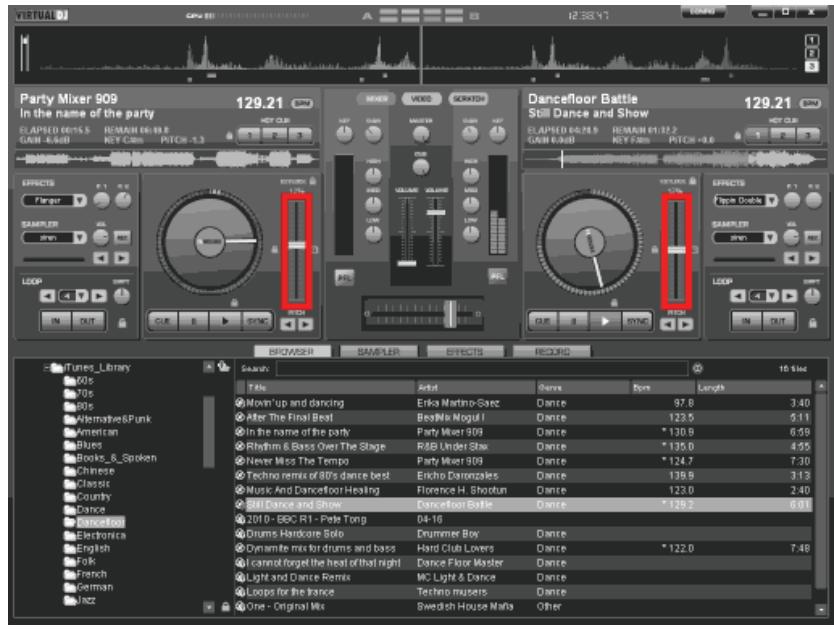This screenshot has width=834, height=629.
Task: Switch center panel to SCRATCH
Action: (469, 99)
